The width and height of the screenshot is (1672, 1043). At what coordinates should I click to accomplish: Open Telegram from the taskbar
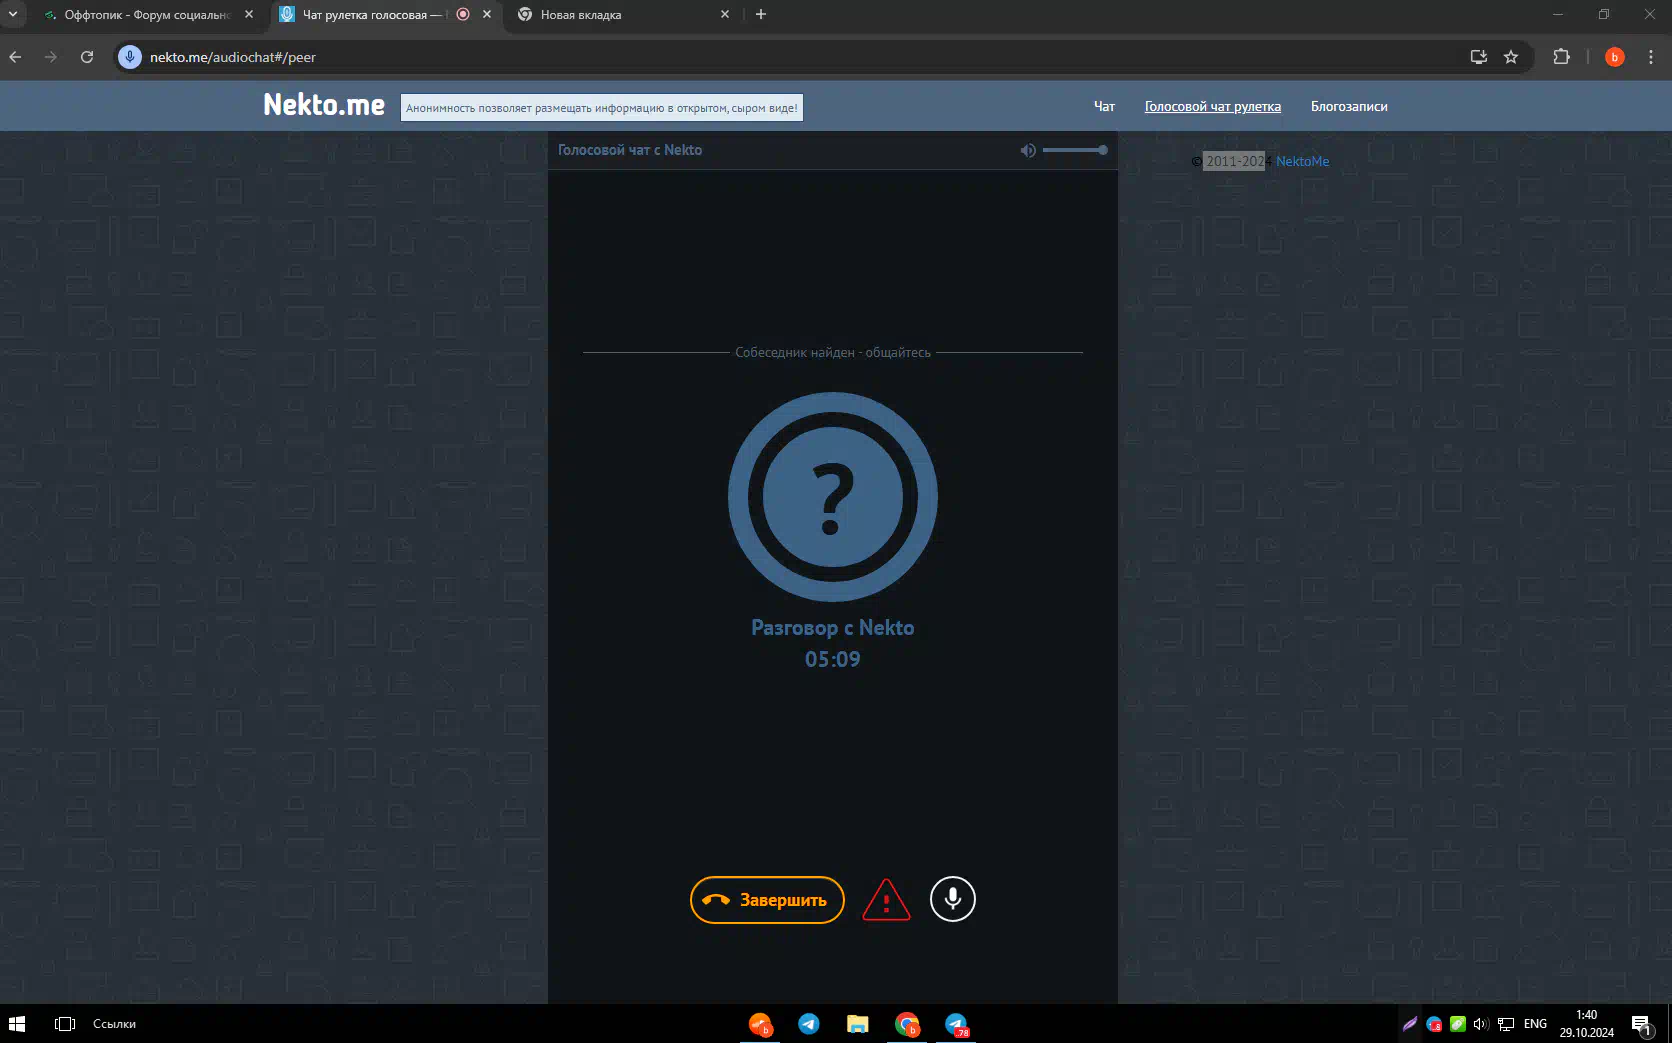tap(809, 1024)
